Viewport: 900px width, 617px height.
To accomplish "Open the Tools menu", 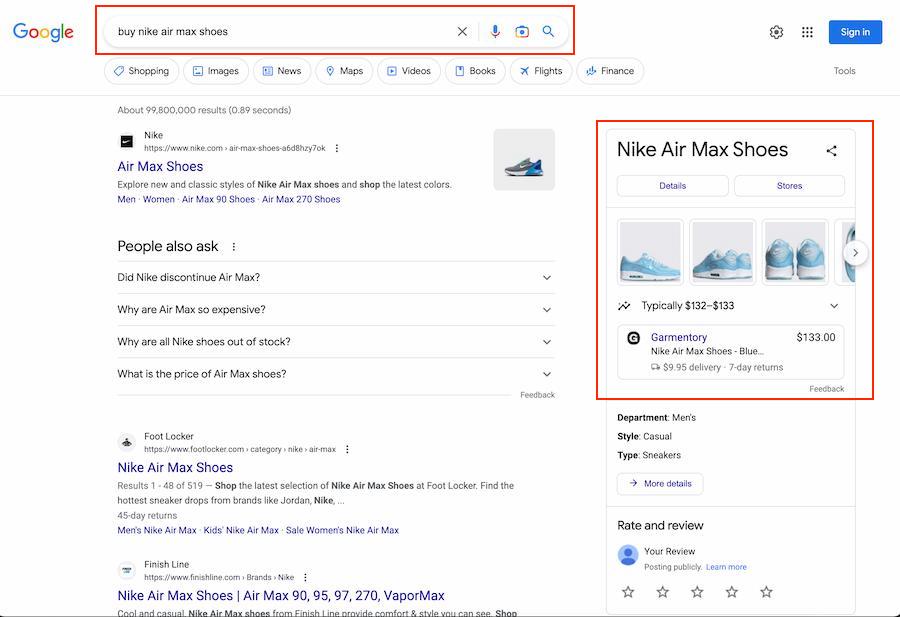I will pyautogui.click(x=844, y=71).
